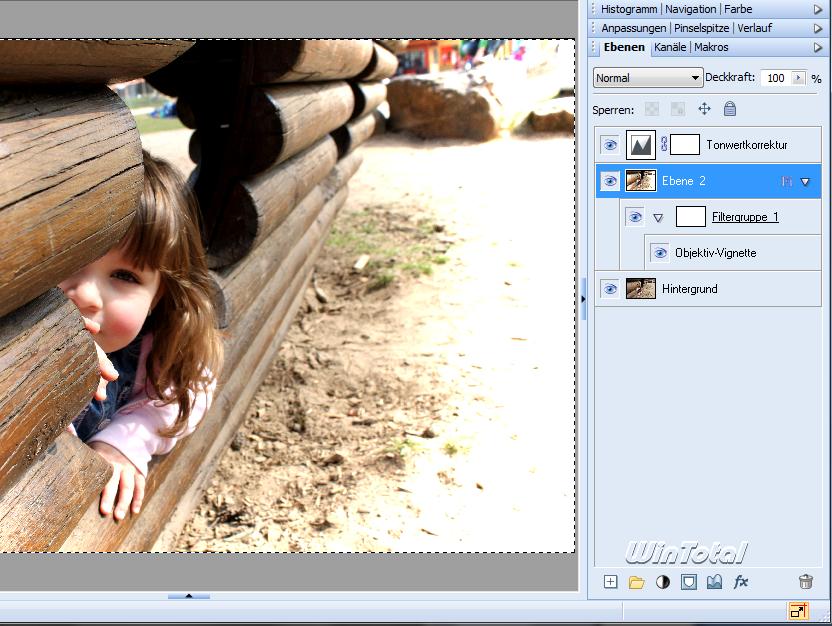
Task: Collapse the Ebene 2 layer arrow
Action: (805, 181)
